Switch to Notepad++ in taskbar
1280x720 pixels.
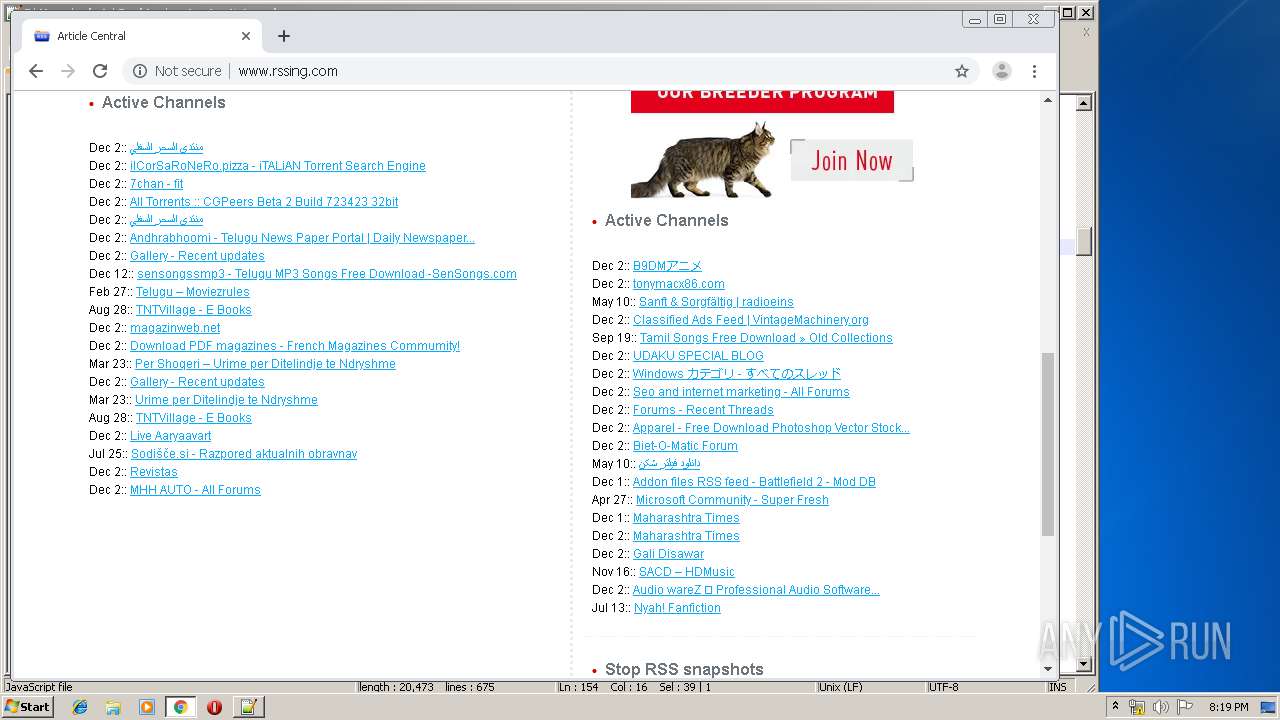coord(248,707)
